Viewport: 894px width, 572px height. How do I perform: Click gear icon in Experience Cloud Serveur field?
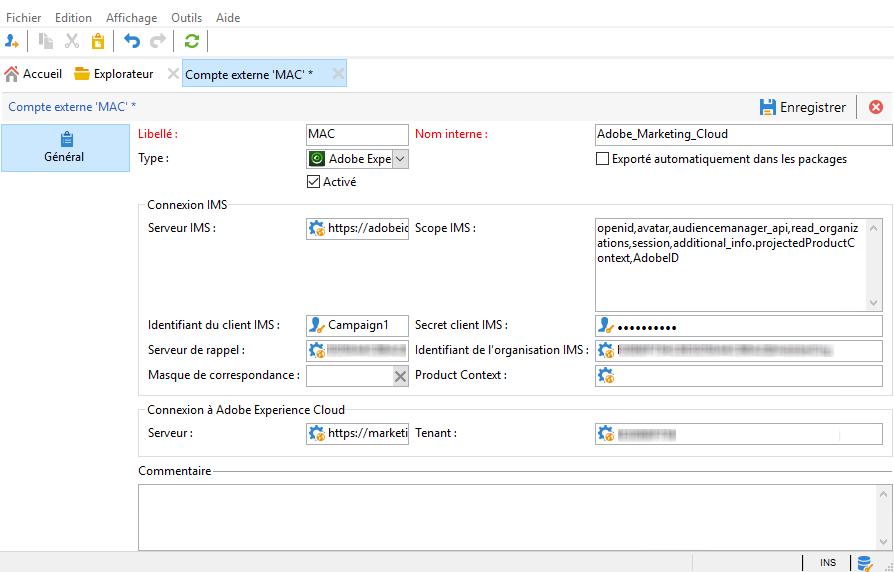tap(317, 434)
